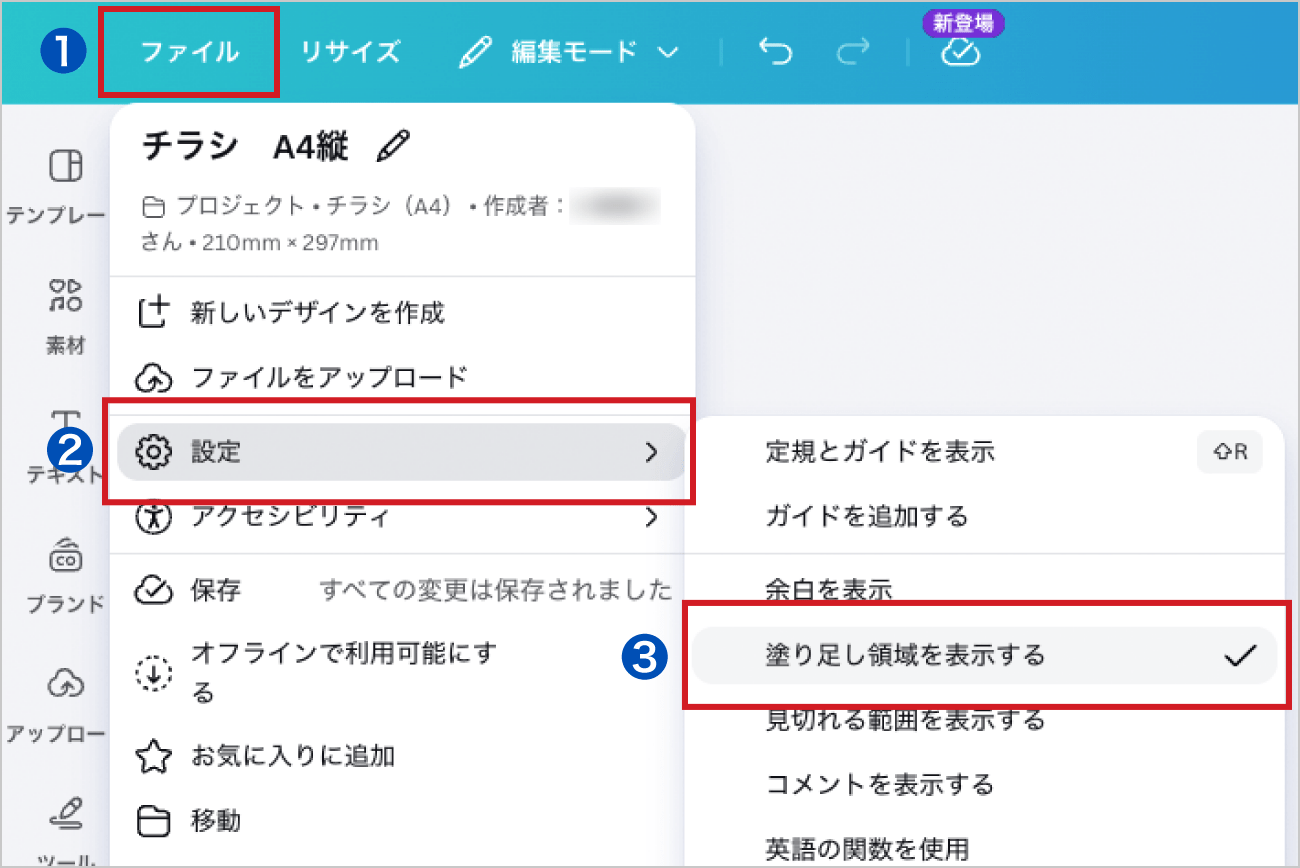This screenshot has width=1300, height=868.
Task: Click the 保存 menu entry
Action: pos(400,590)
